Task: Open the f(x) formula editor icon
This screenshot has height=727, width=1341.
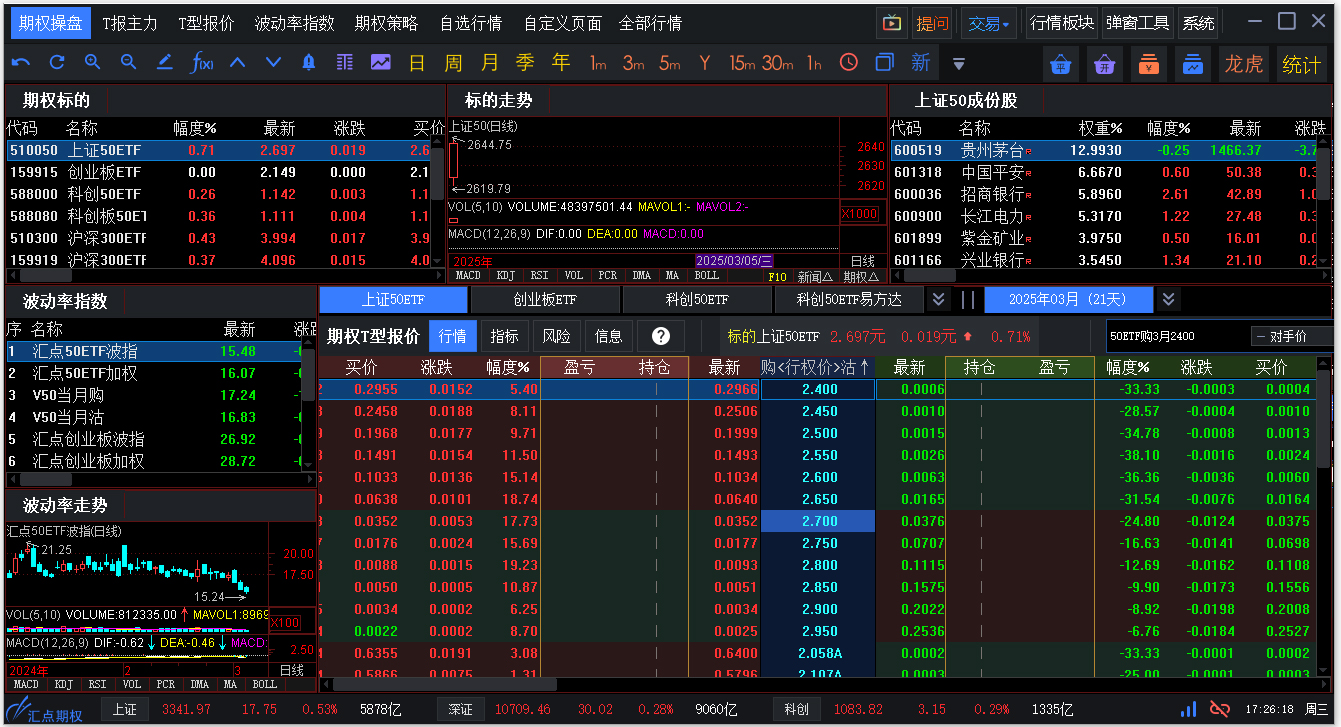Action: [200, 62]
